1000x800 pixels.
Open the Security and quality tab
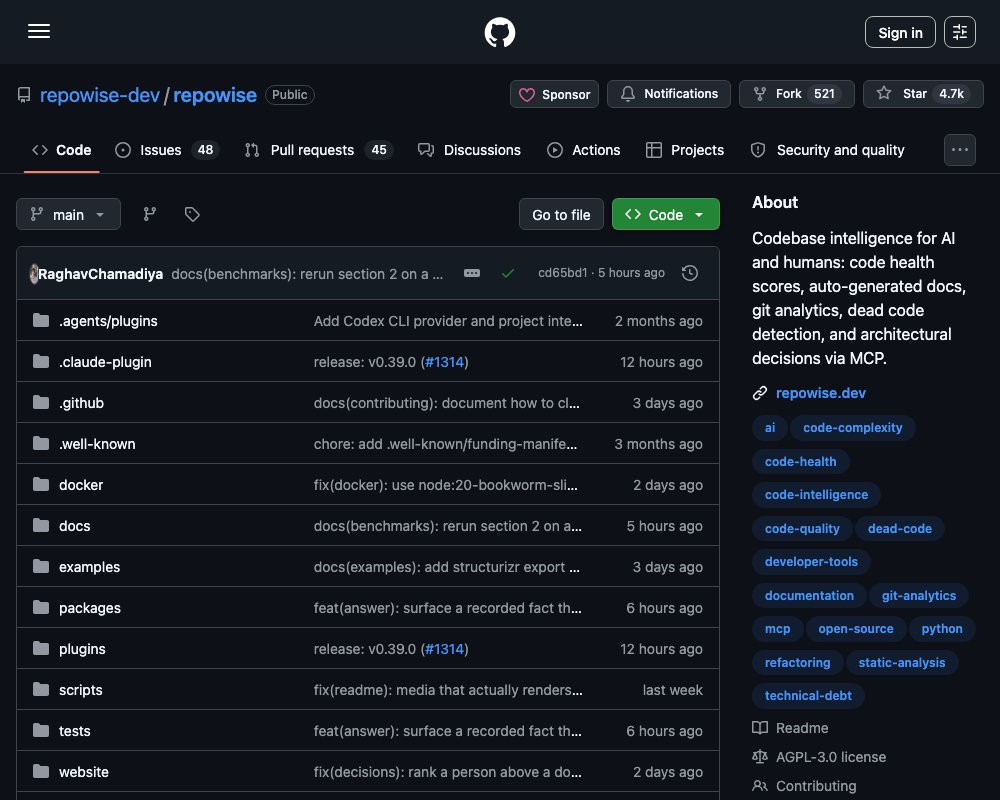[x=828, y=150]
